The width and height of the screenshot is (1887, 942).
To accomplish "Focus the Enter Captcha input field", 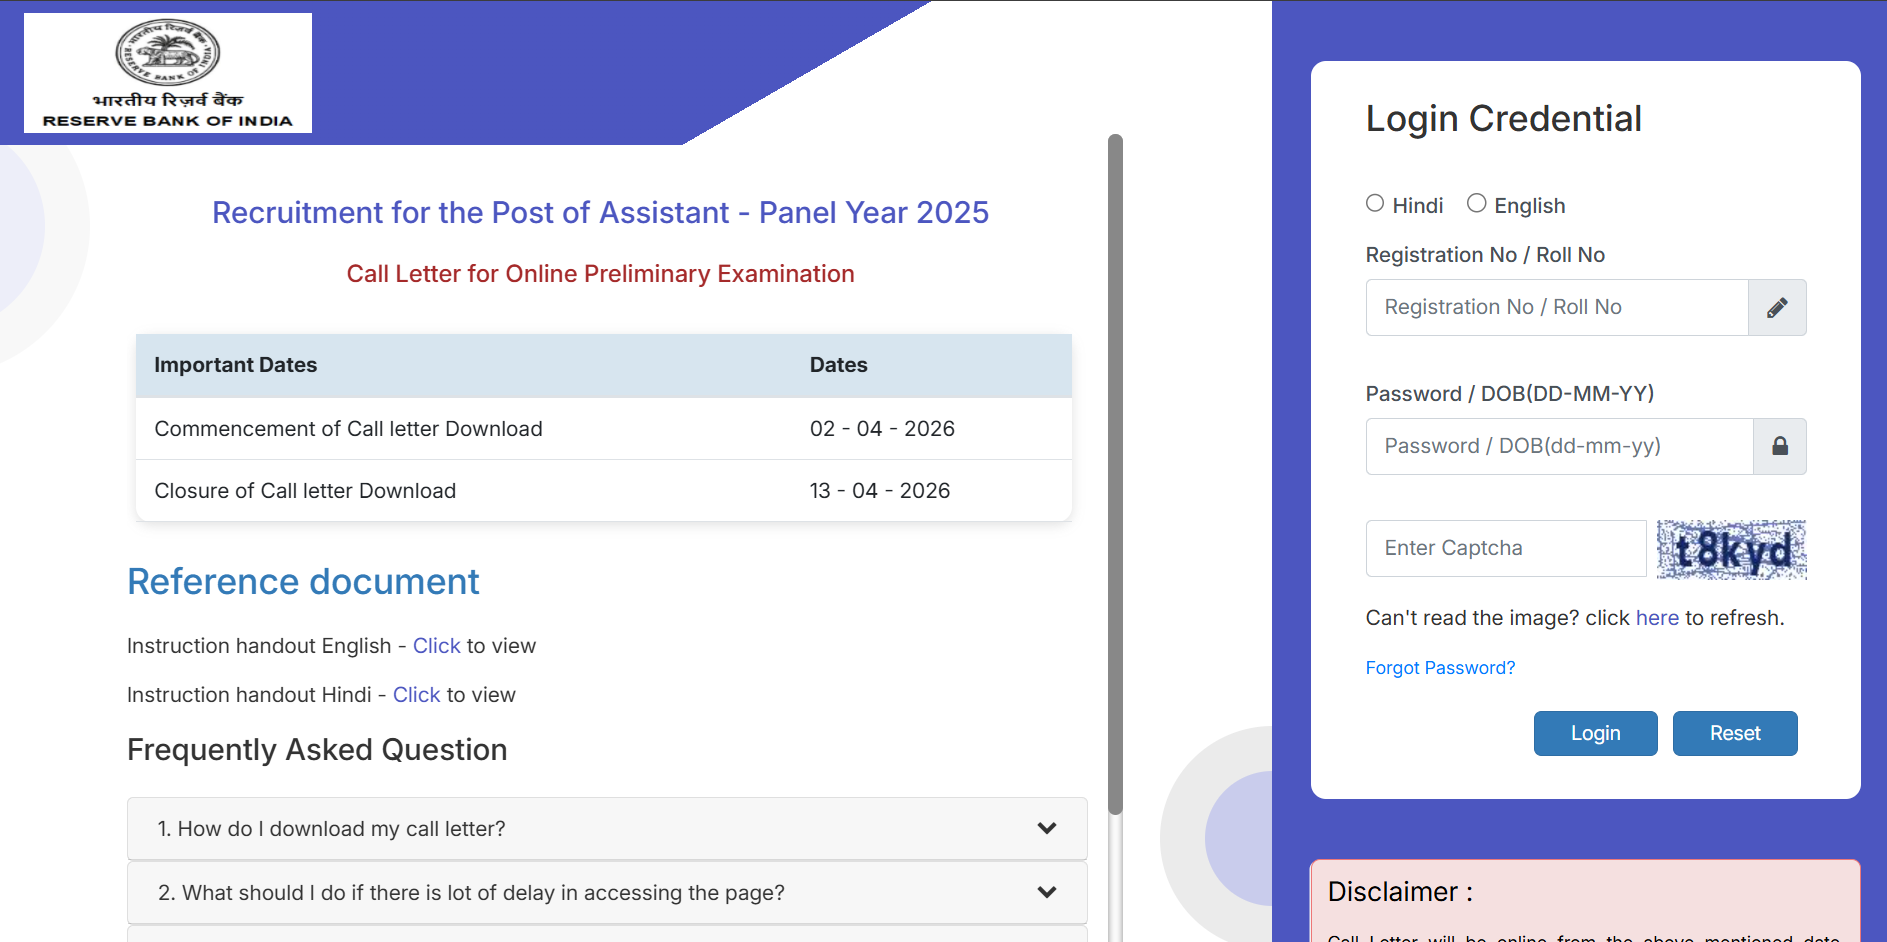I will (x=1505, y=549).
